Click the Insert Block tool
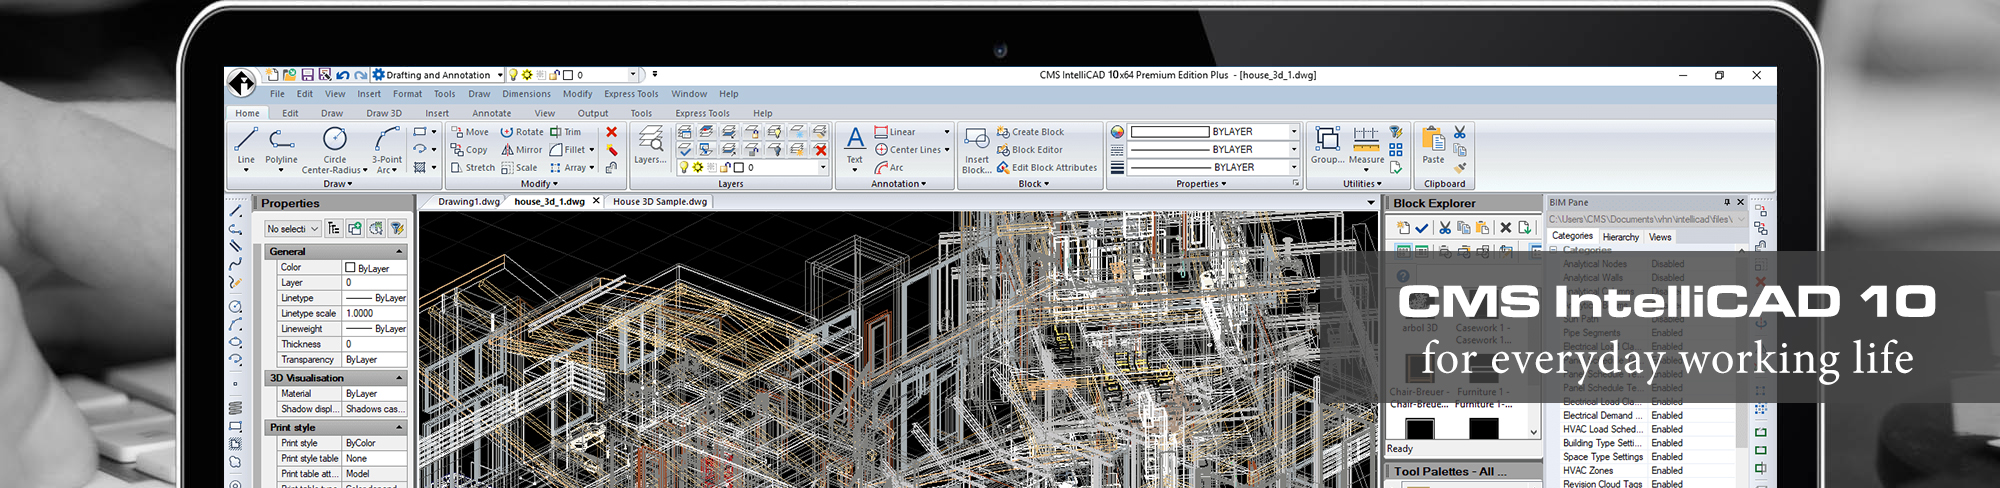2000x488 pixels. tap(977, 150)
